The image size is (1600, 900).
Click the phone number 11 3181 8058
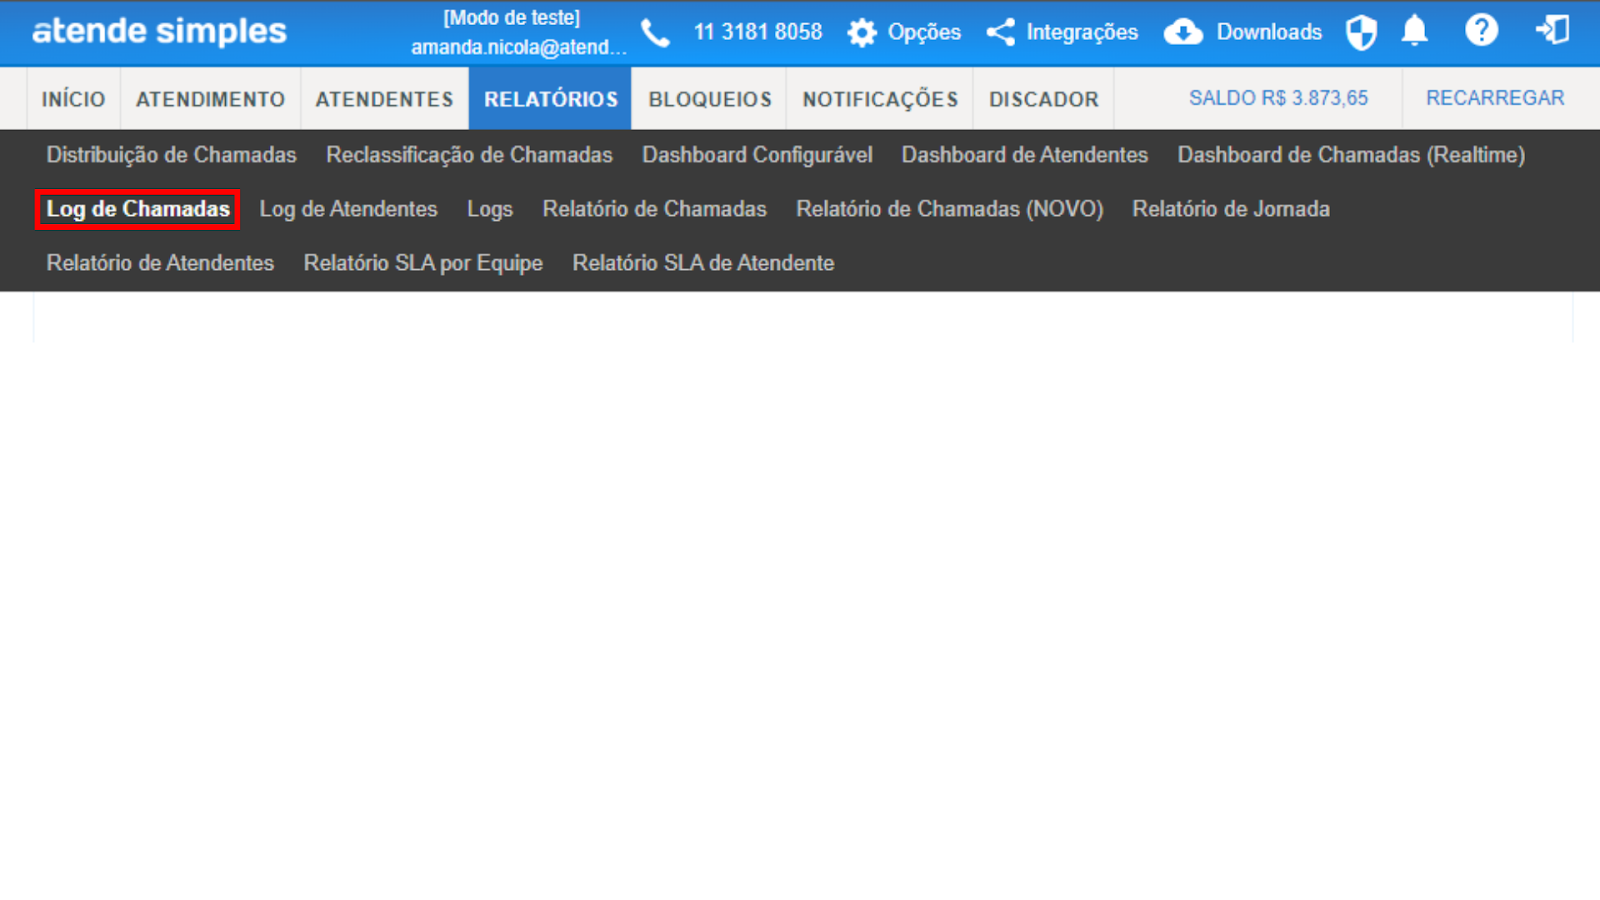click(x=758, y=32)
